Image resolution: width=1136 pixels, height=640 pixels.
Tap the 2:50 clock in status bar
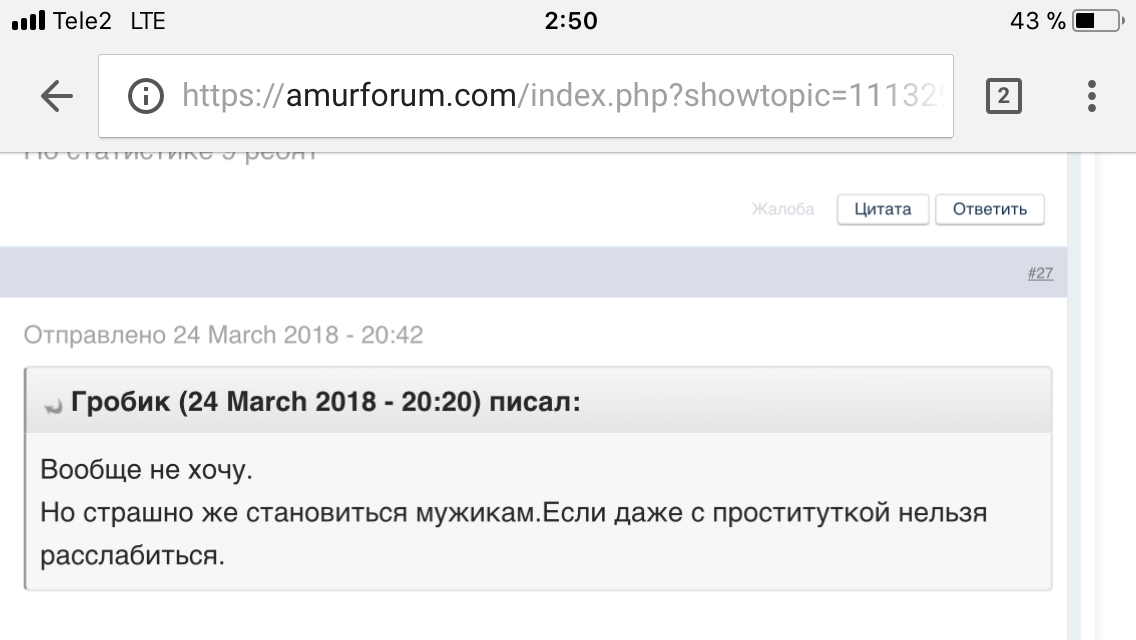point(570,21)
